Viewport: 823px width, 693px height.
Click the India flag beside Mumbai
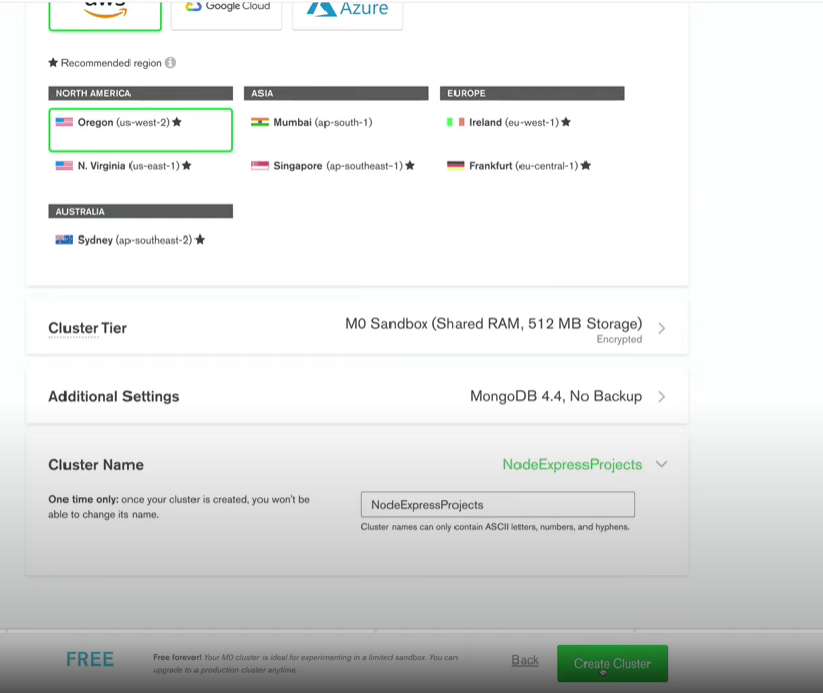(260, 122)
